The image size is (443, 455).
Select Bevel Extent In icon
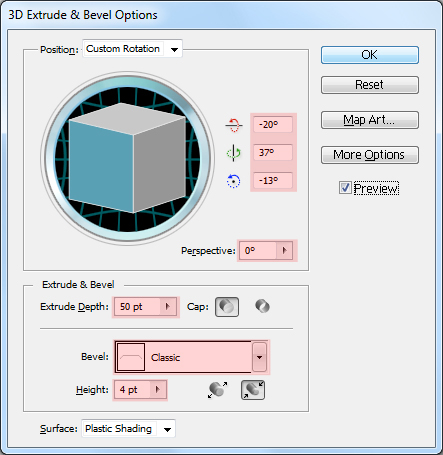click(253, 390)
